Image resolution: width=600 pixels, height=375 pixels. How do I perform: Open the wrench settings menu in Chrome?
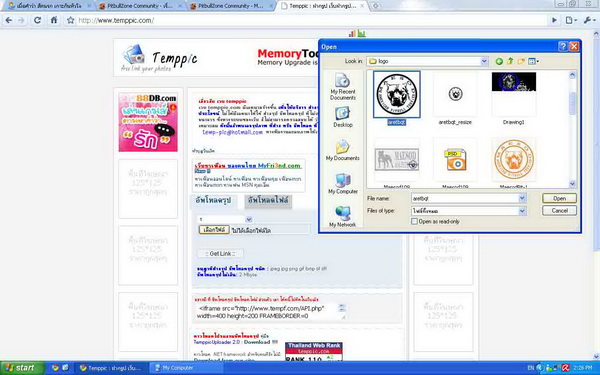click(589, 20)
